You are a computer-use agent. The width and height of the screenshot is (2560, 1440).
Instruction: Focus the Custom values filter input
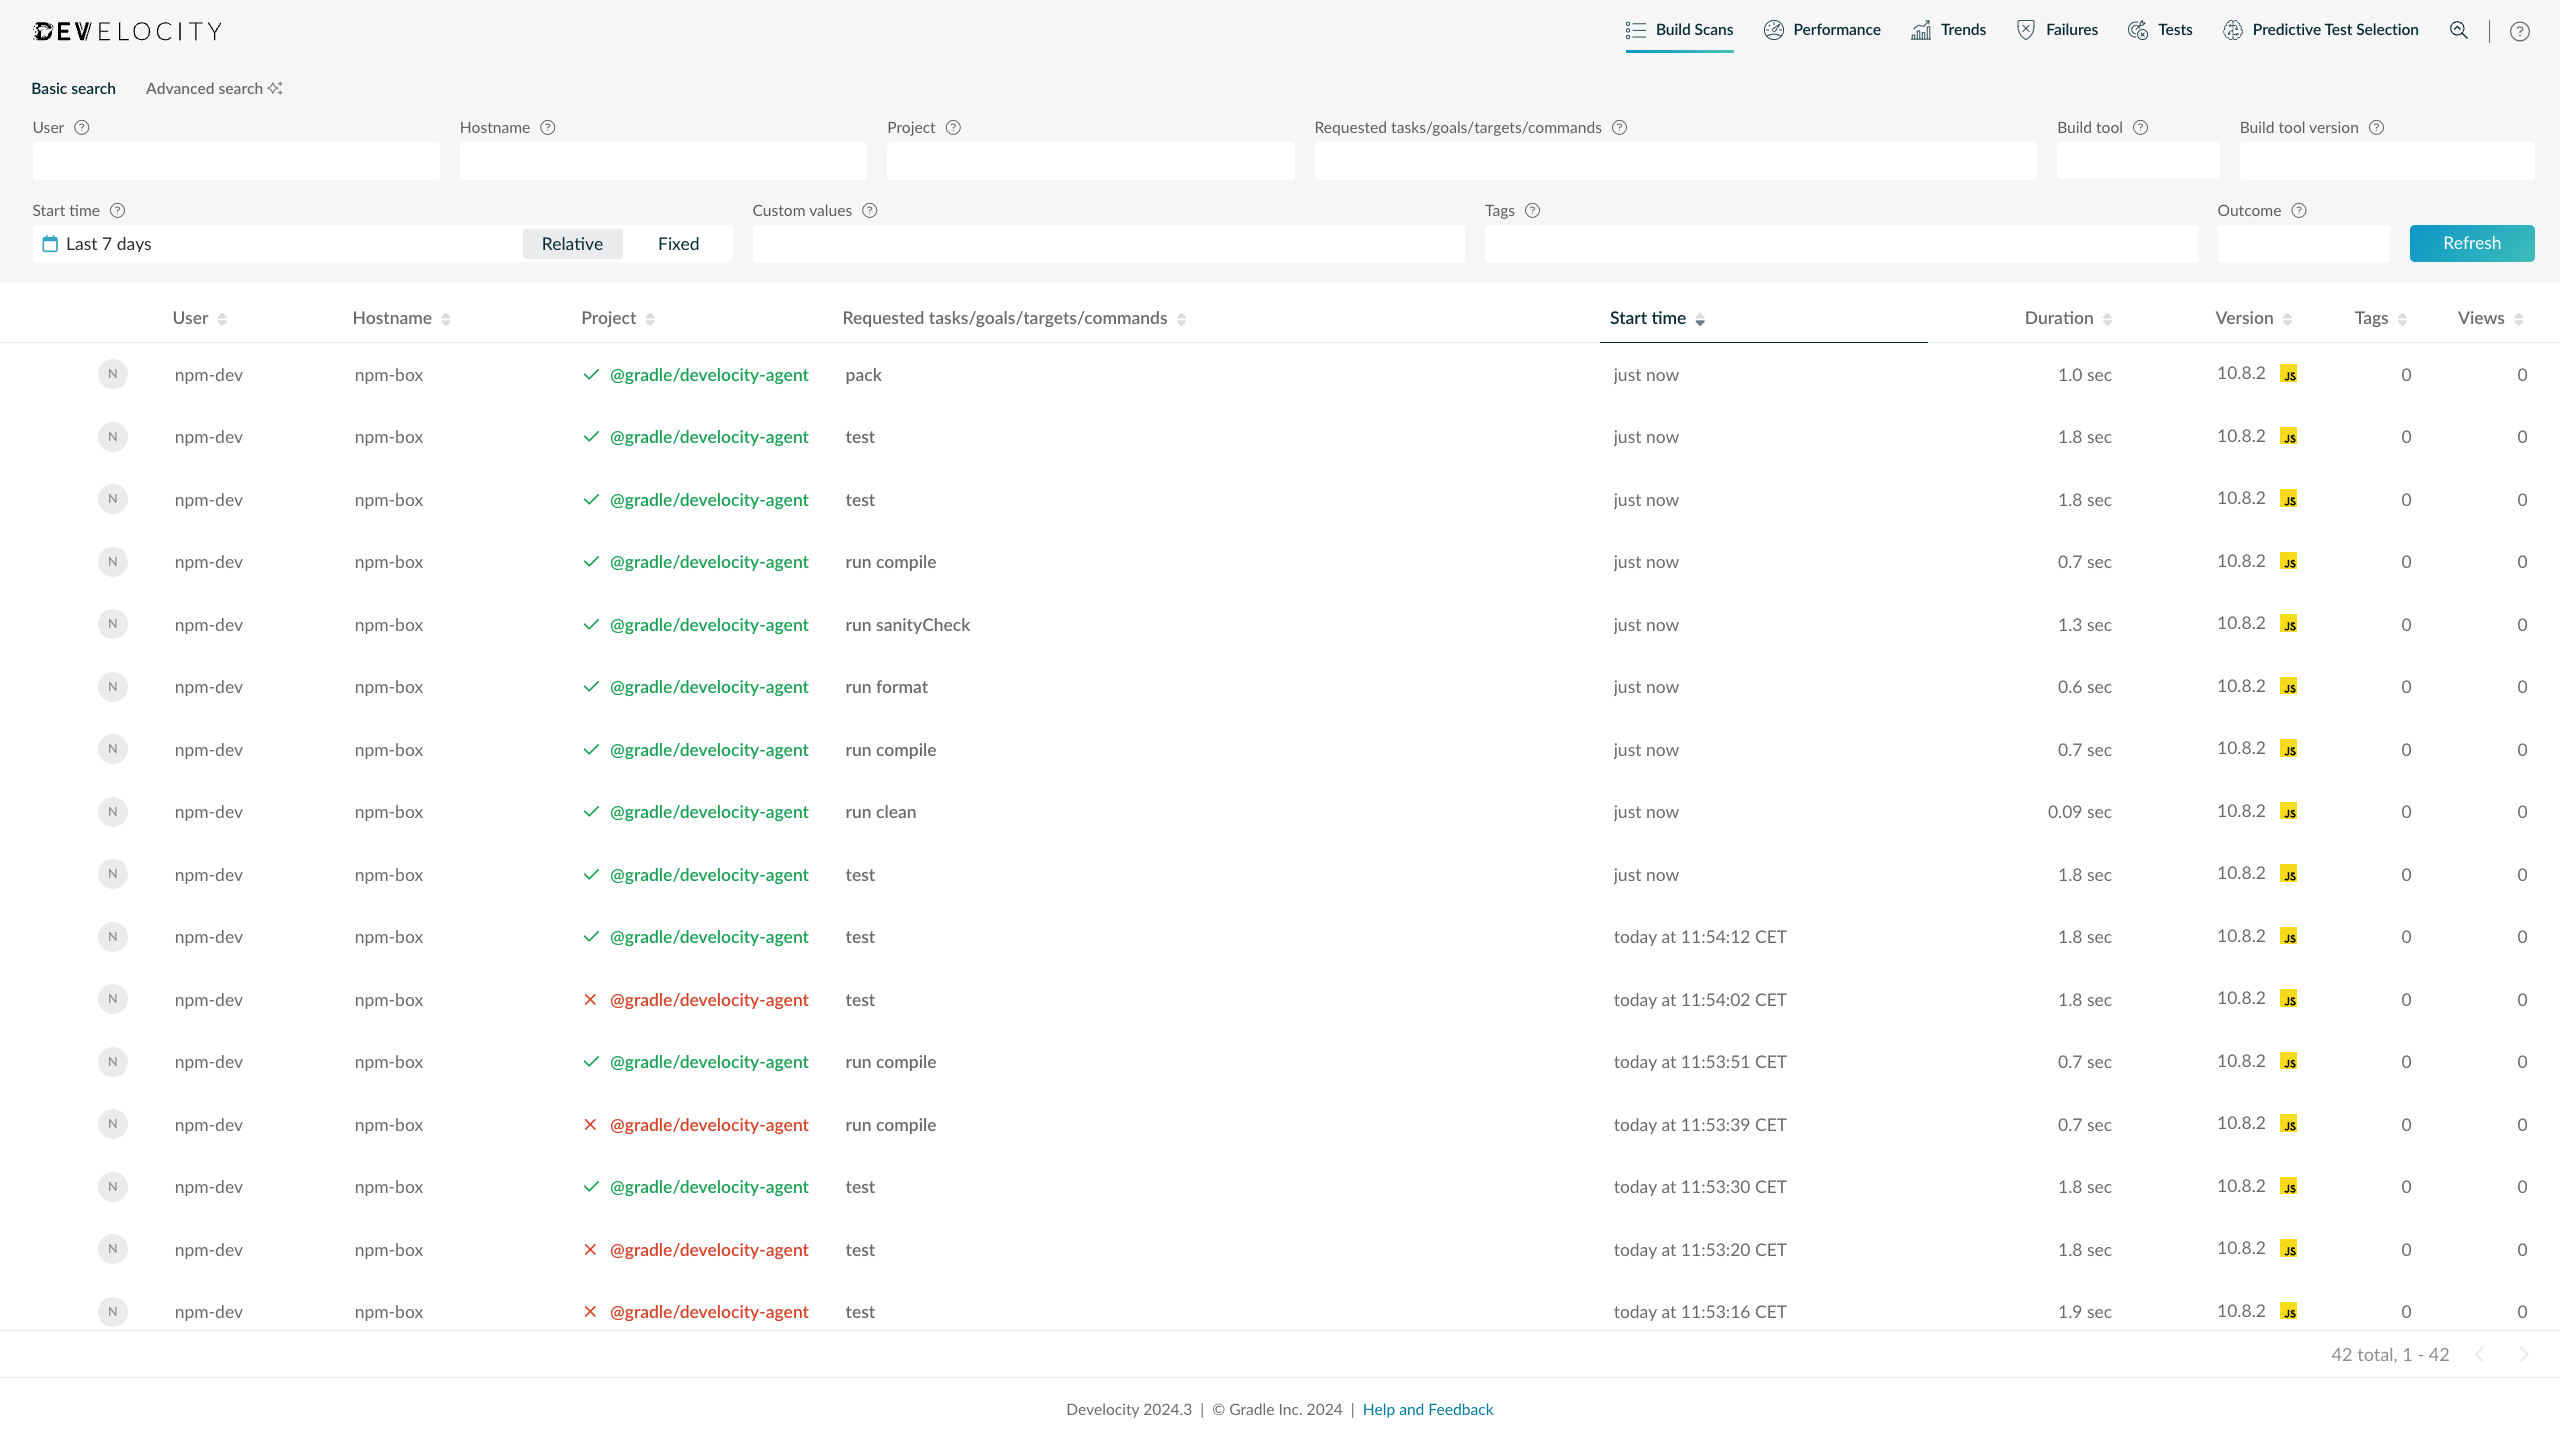point(1108,244)
